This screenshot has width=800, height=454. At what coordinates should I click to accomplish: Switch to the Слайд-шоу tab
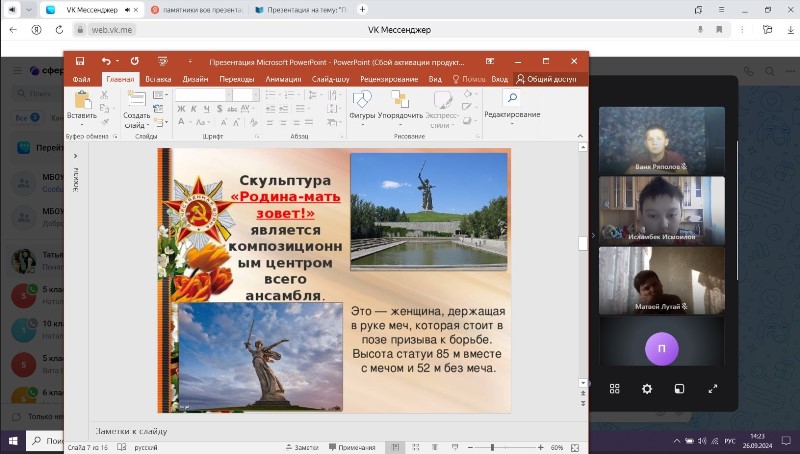(x=331, y=79)
